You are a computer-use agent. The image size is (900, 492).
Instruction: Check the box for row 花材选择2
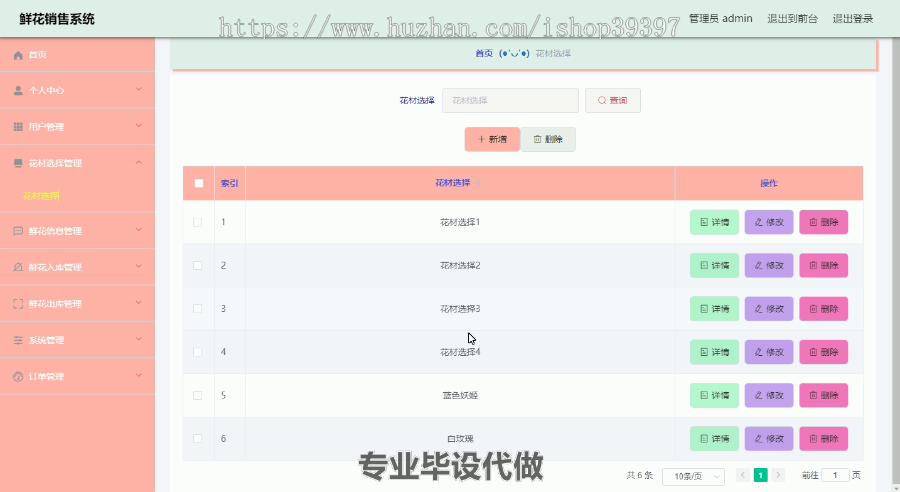click(x=197, y=265)
